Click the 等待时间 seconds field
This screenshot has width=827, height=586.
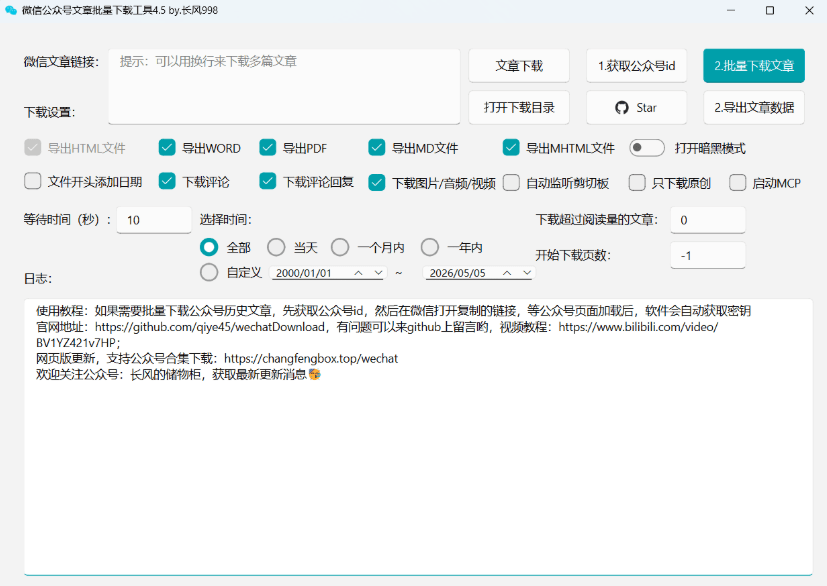154,220
